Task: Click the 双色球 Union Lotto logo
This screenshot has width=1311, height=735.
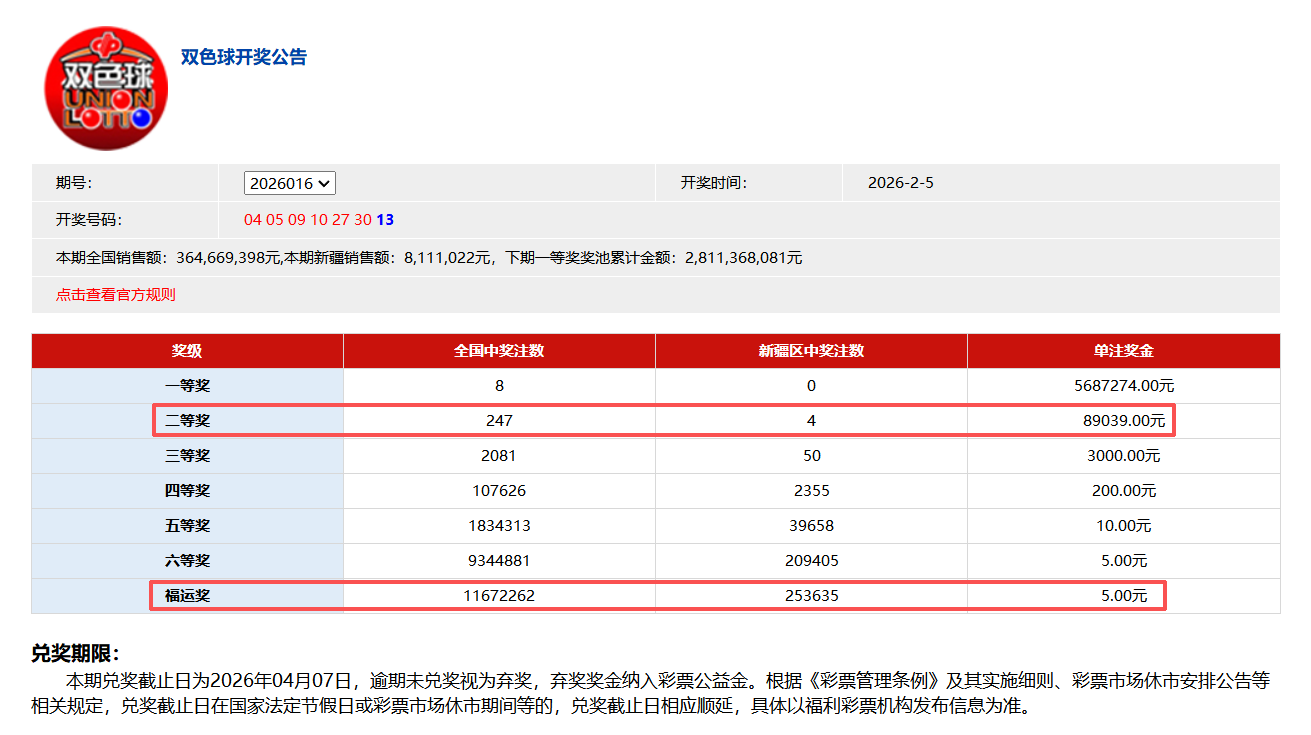Action: tap(106, 89)
